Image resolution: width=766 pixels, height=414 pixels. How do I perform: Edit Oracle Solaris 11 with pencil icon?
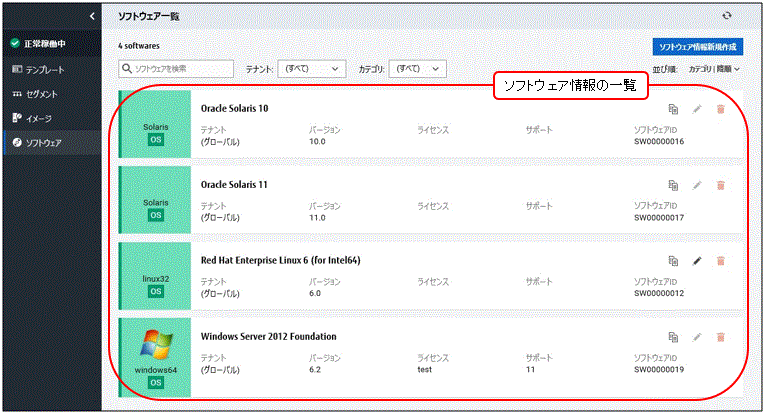tap(697, 185)
